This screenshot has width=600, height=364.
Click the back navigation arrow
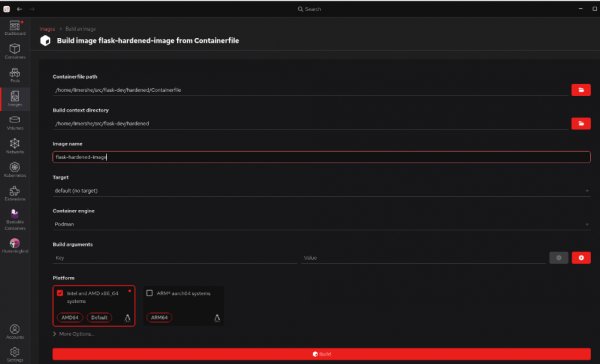pyautogui.click(x=20, y=9)
